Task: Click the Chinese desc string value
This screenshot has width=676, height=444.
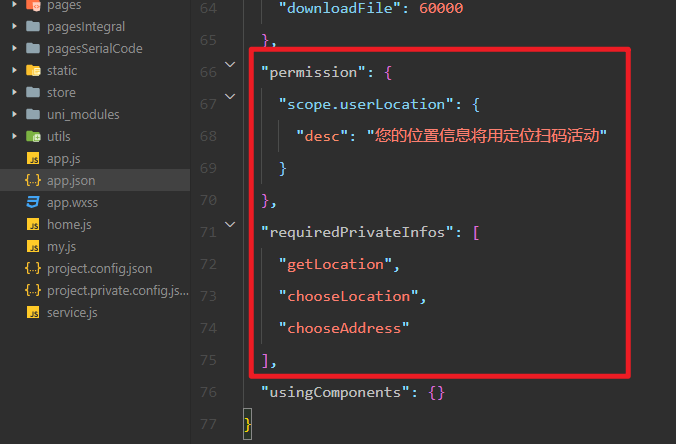Action: 487,136
